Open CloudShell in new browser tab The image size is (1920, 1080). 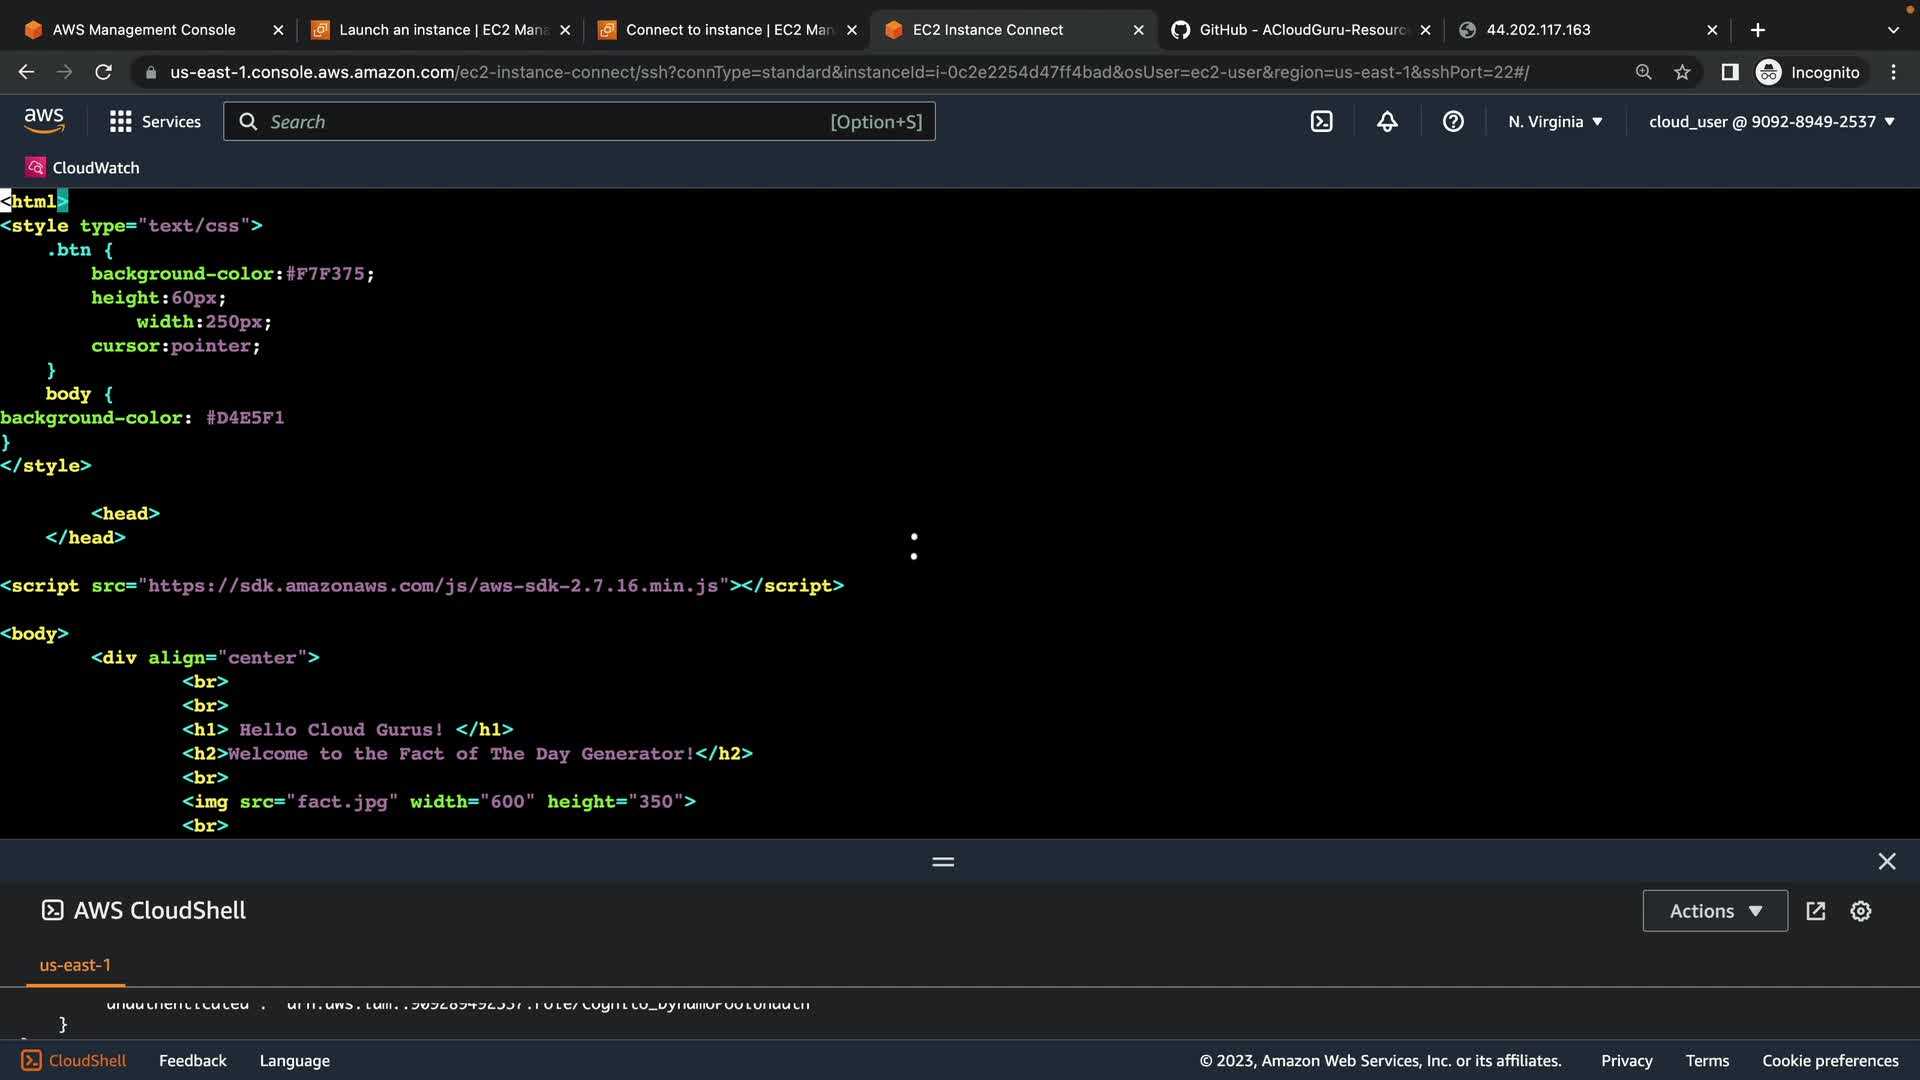tap(1816, 911)
